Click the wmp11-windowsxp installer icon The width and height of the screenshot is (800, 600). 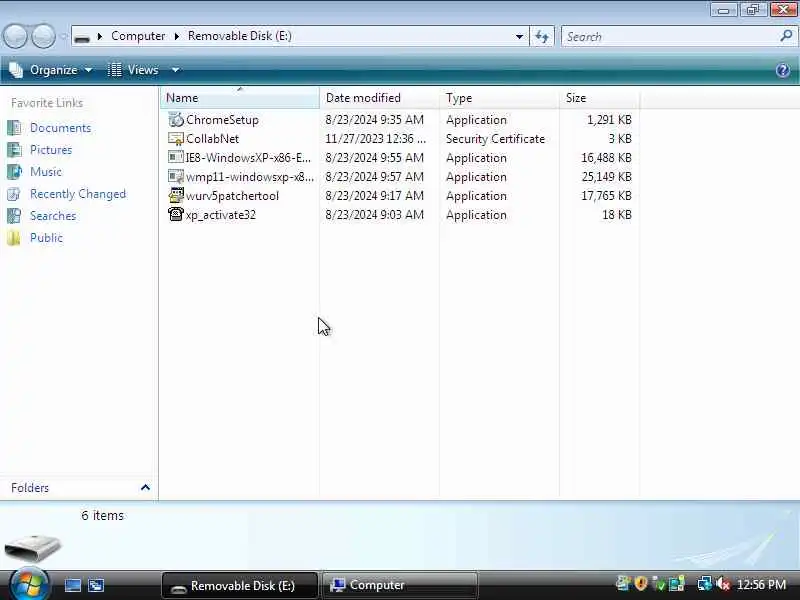coord(176,177)
